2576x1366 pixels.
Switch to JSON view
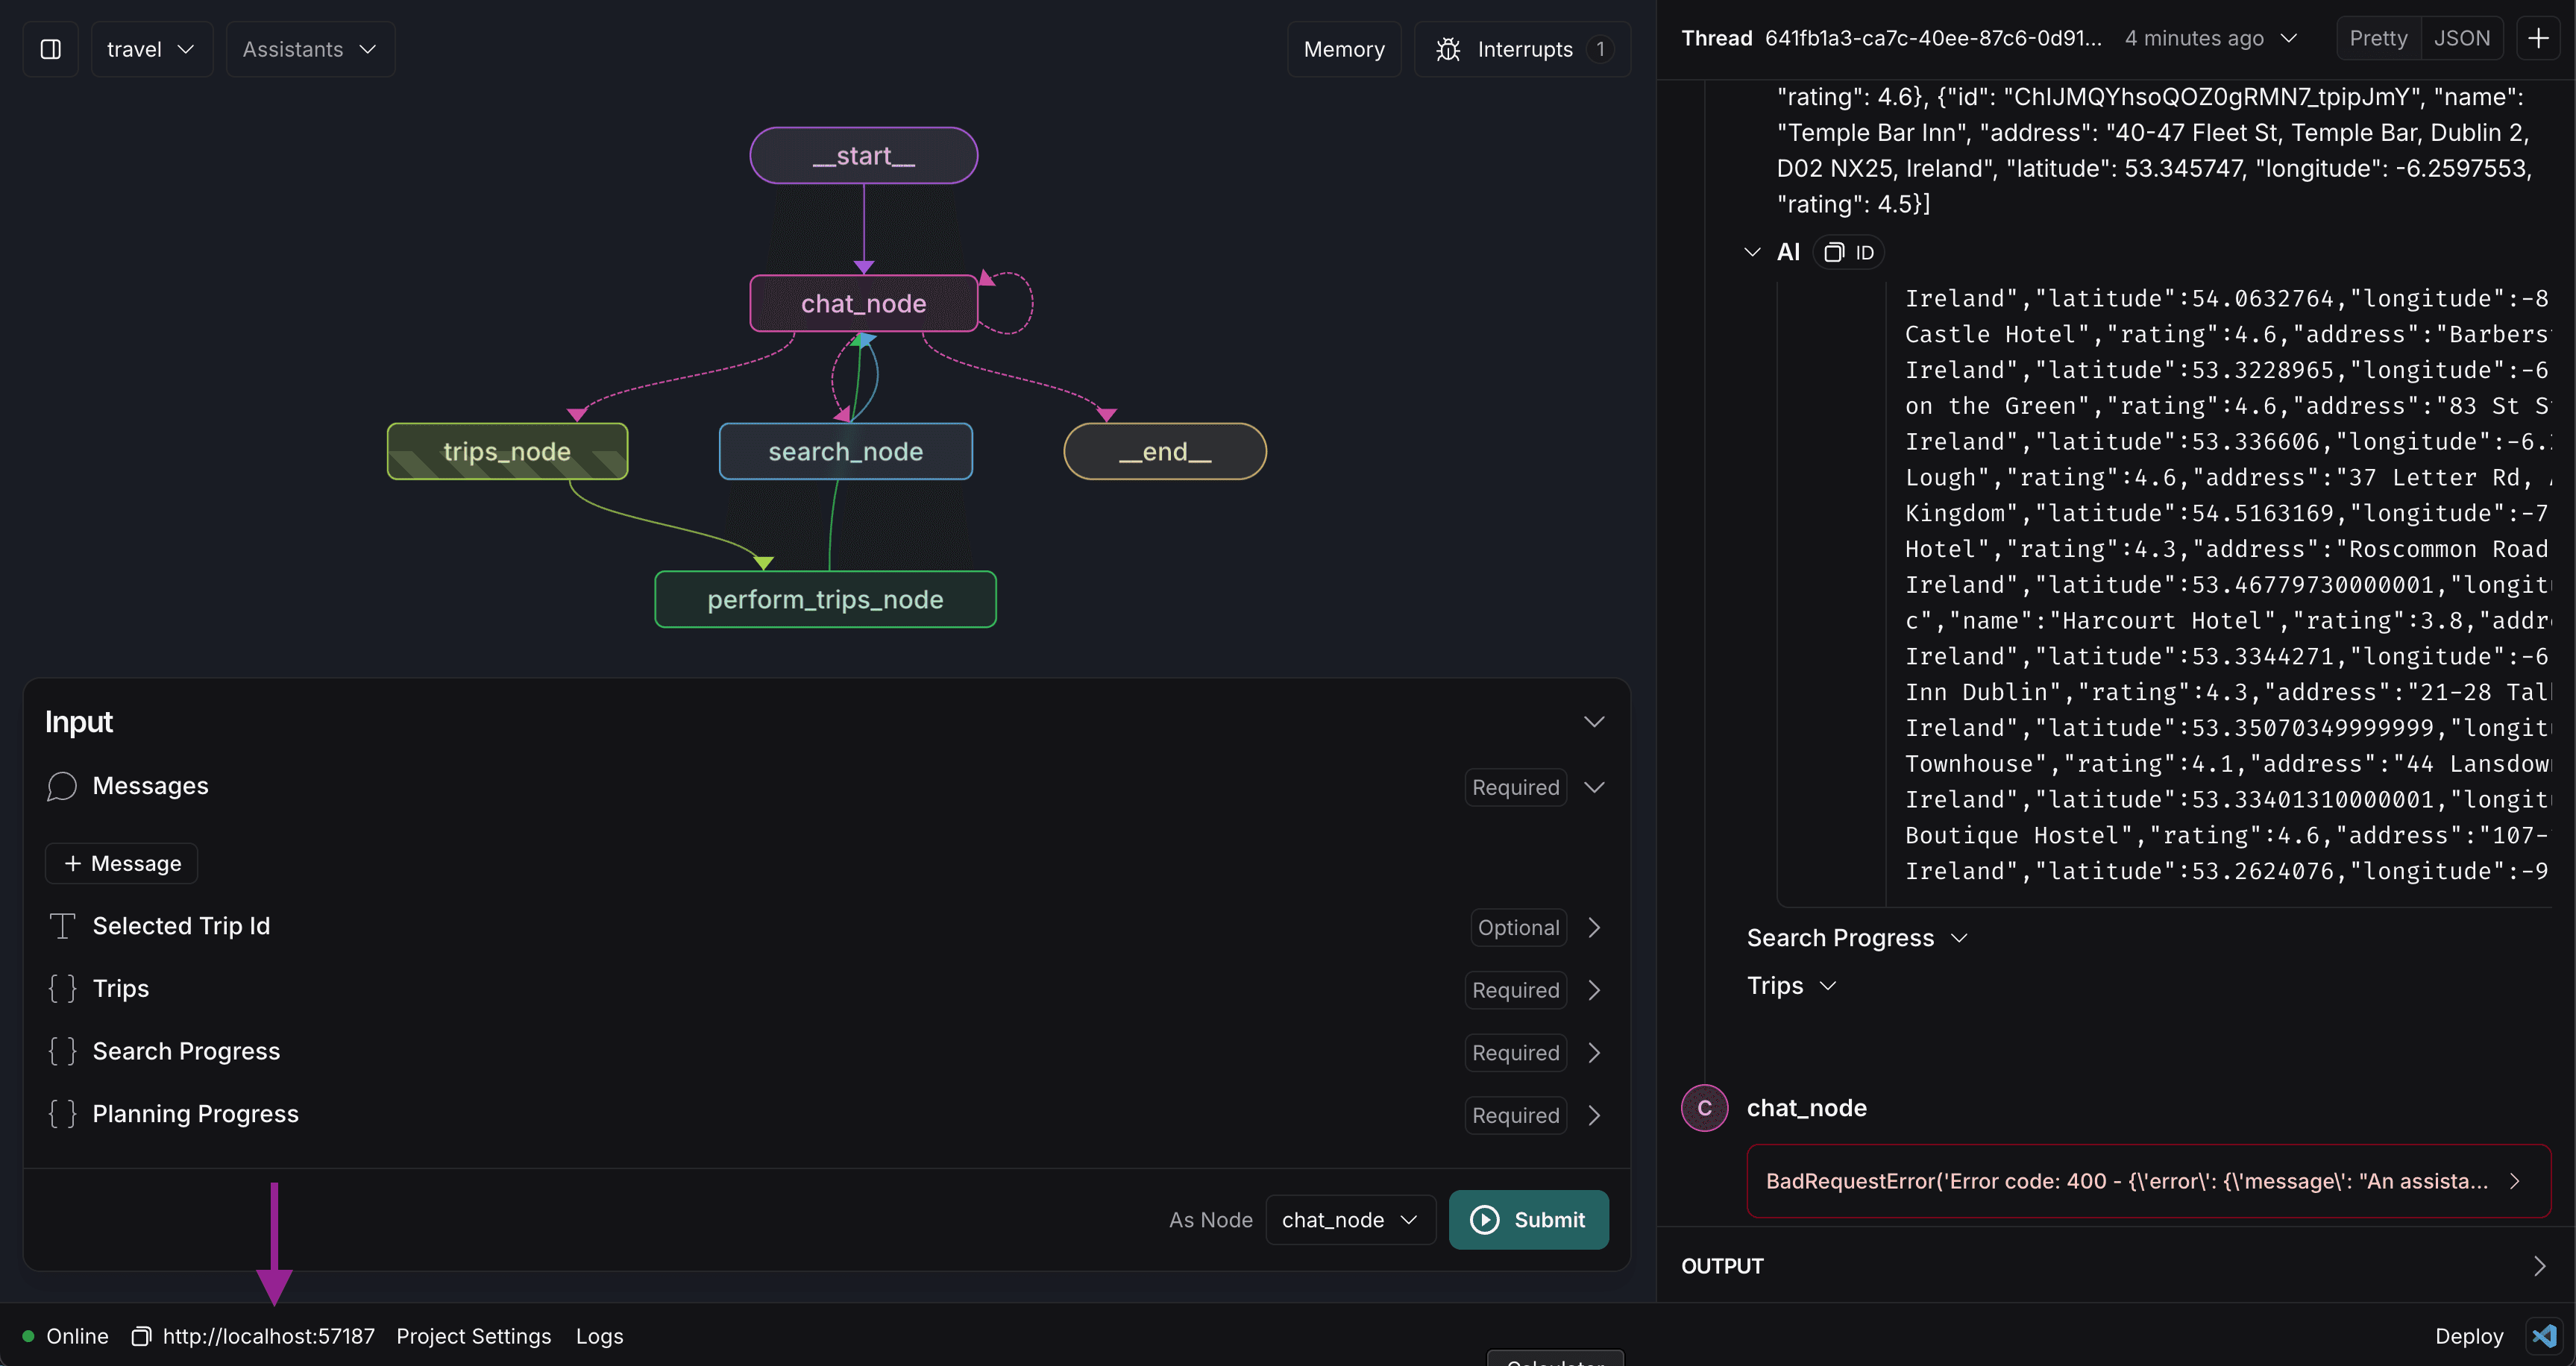coord(2461,38)
